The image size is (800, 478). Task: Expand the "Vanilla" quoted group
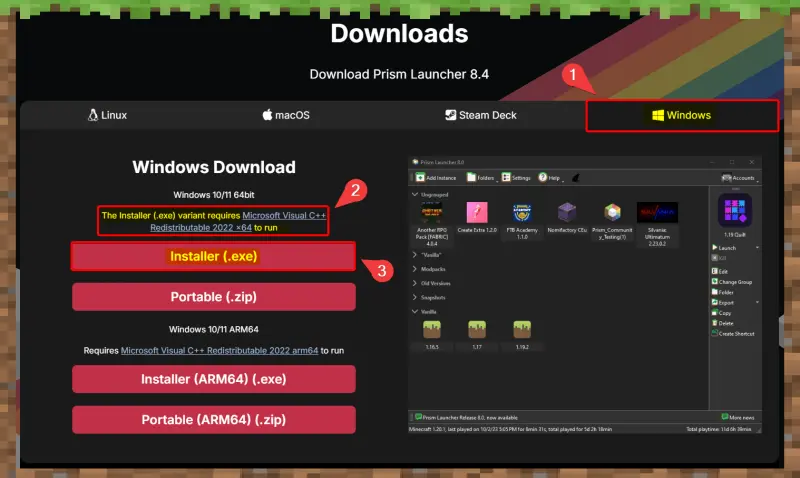pos(415,255)
